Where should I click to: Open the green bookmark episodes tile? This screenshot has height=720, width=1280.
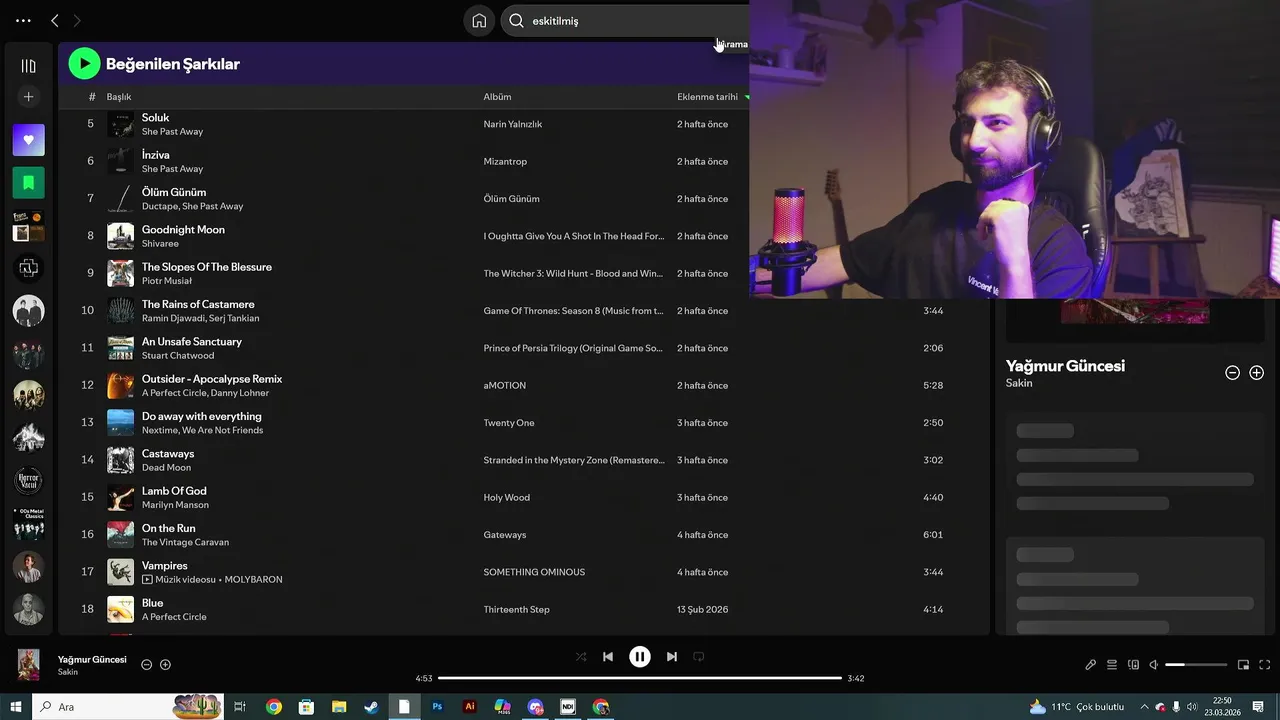pyautogui.click(x=28, y=183)
